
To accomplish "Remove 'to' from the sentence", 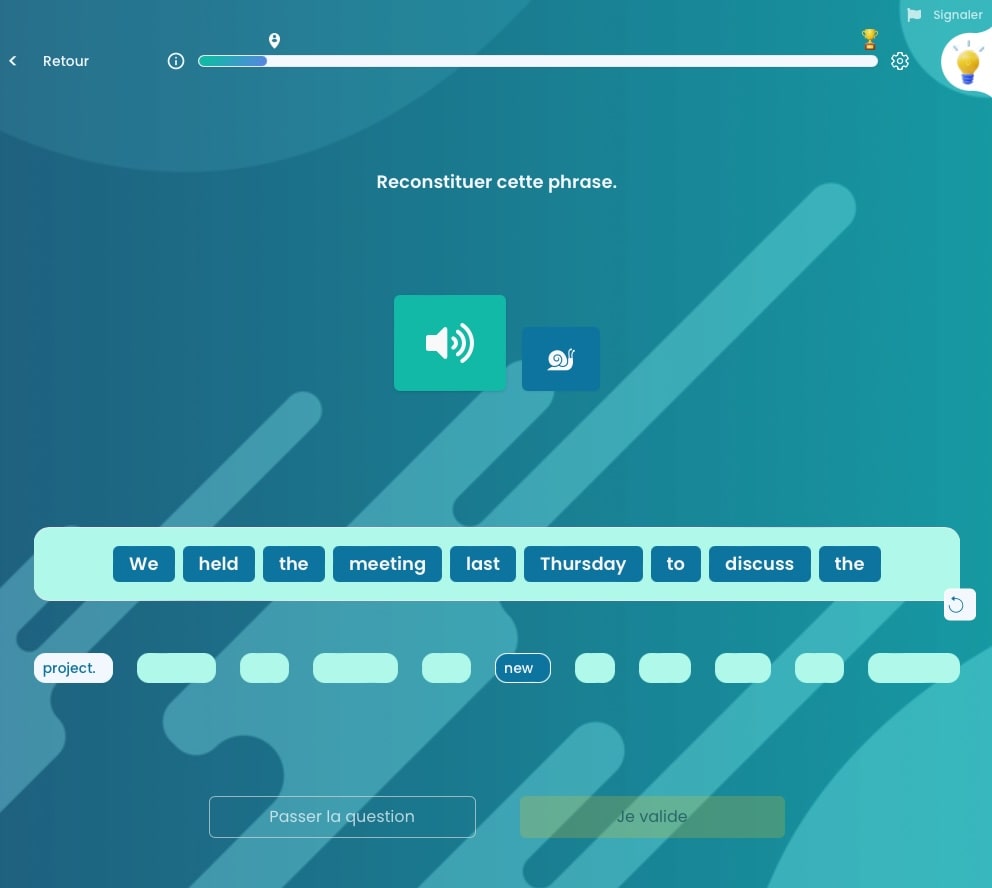I will point(676,564).
